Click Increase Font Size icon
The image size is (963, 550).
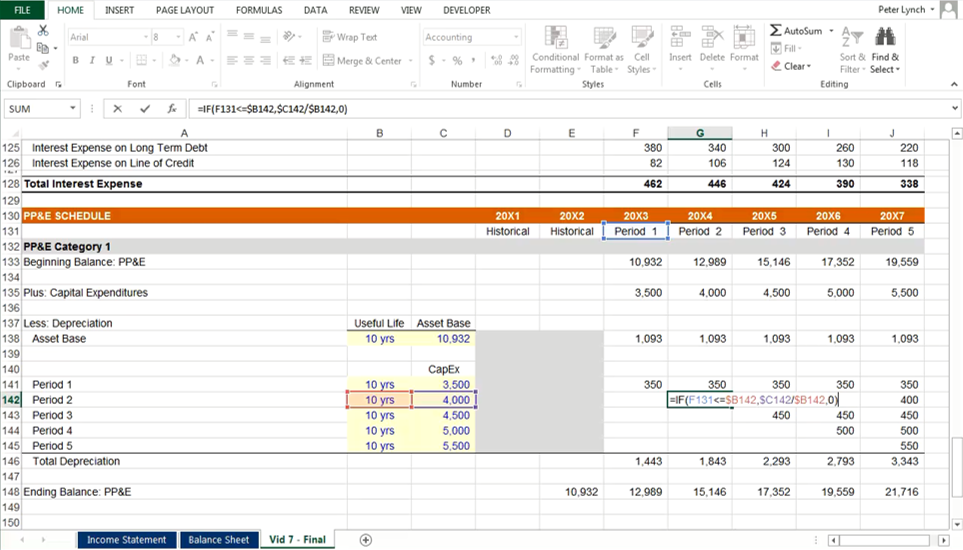pos(193,37)
